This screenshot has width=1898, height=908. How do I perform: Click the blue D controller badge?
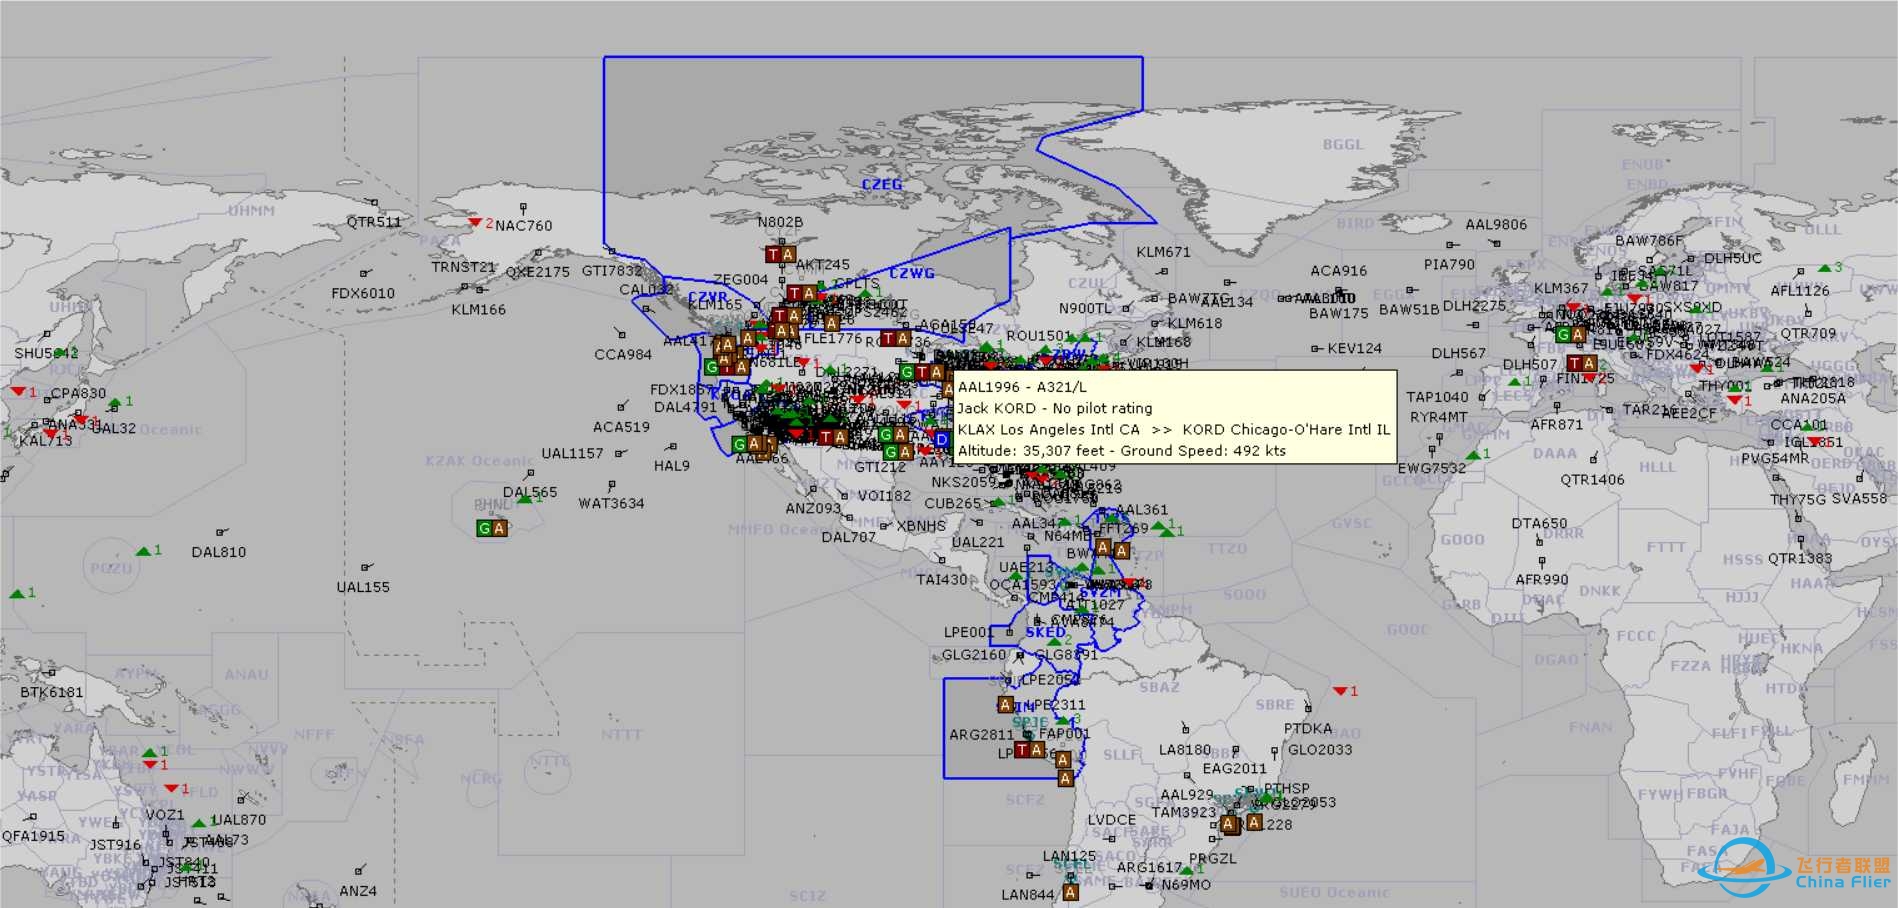point(941,439)
